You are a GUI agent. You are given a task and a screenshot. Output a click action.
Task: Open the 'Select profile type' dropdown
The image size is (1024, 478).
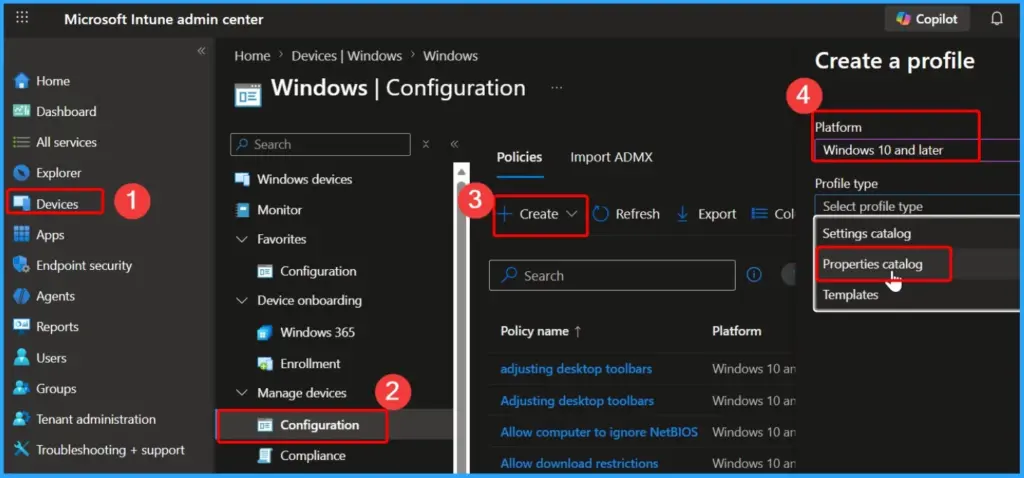916,206
